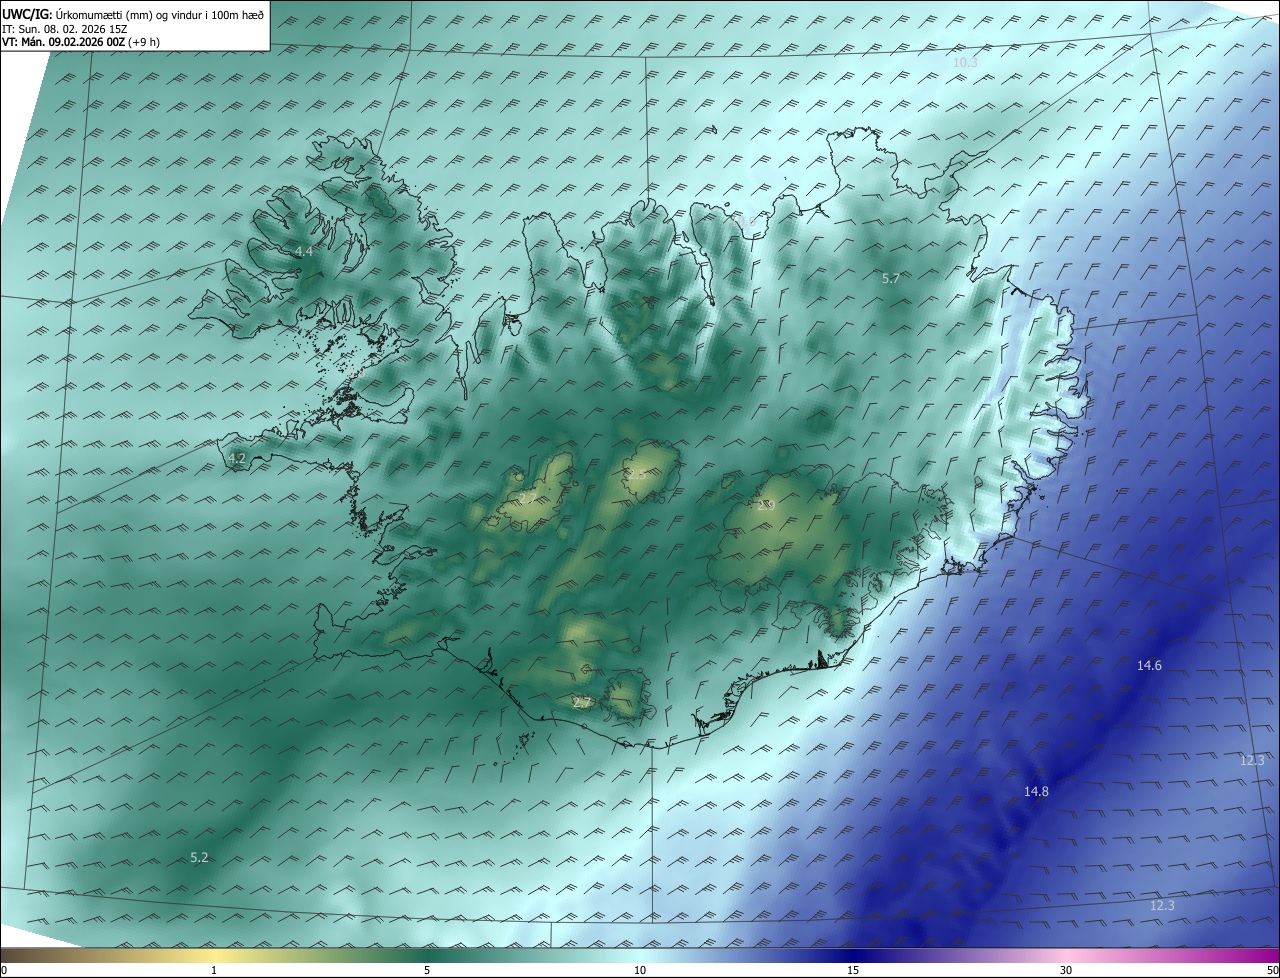Click the '1' label on the color scale
This screenshot has height=978, width=1280.
(214, 970)
